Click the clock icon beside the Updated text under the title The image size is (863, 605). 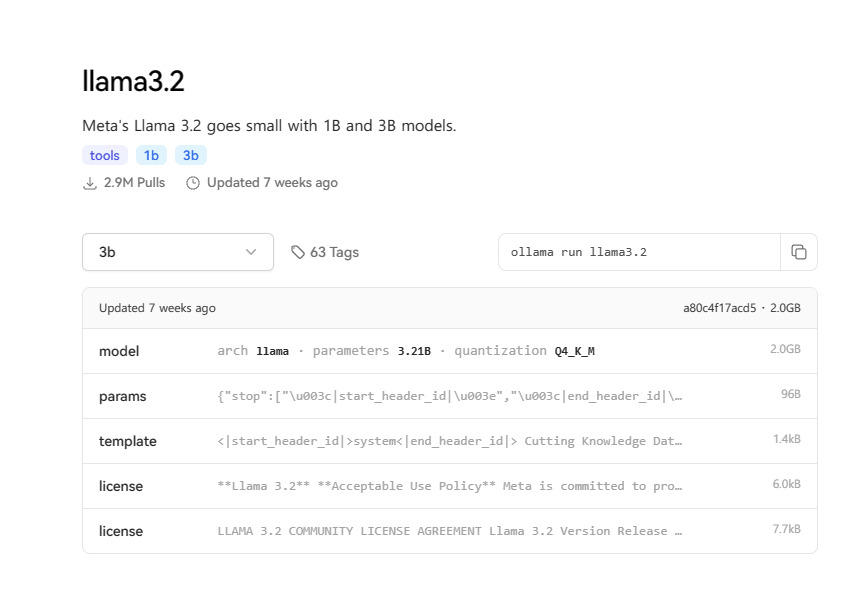pos(193,183)
